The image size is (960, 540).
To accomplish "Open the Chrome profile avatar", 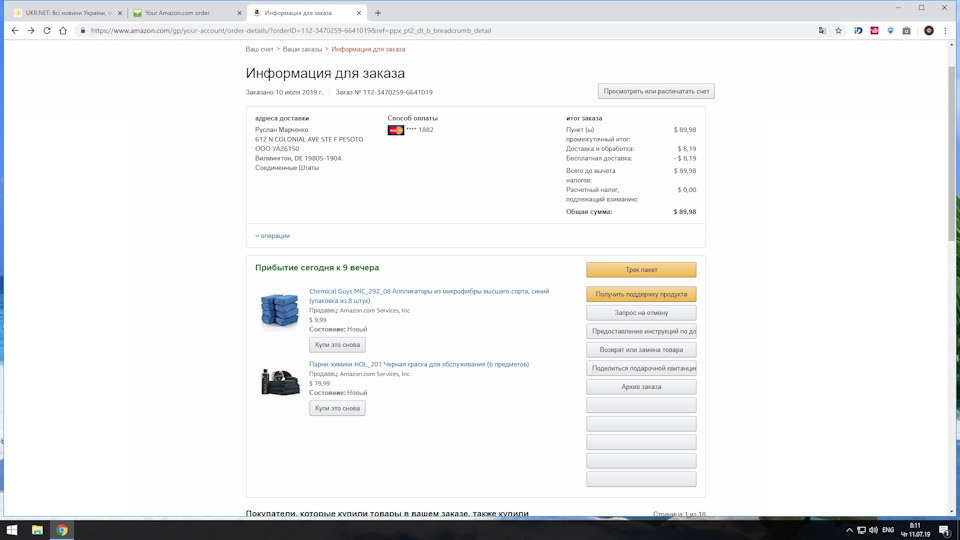I will (x=929, y=31).
